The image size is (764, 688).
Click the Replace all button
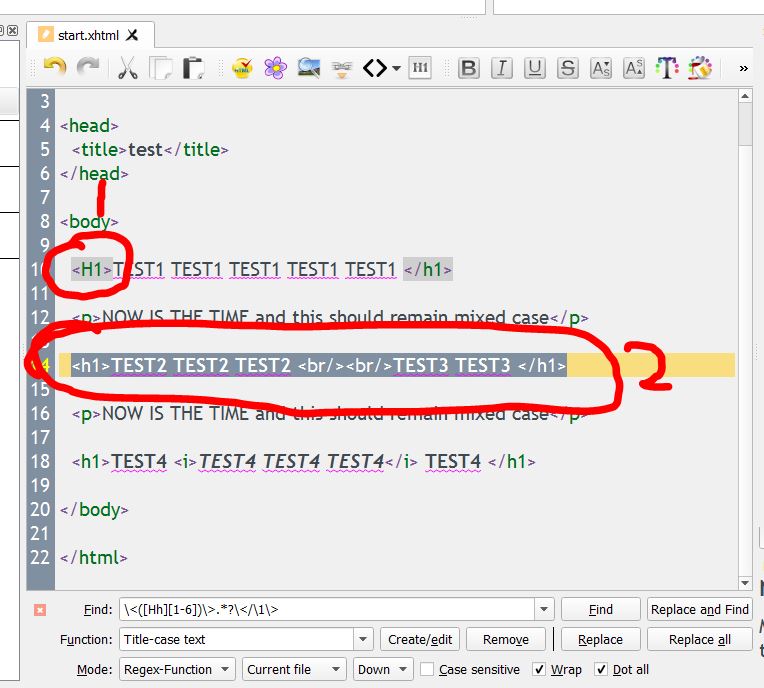[699, 639]
